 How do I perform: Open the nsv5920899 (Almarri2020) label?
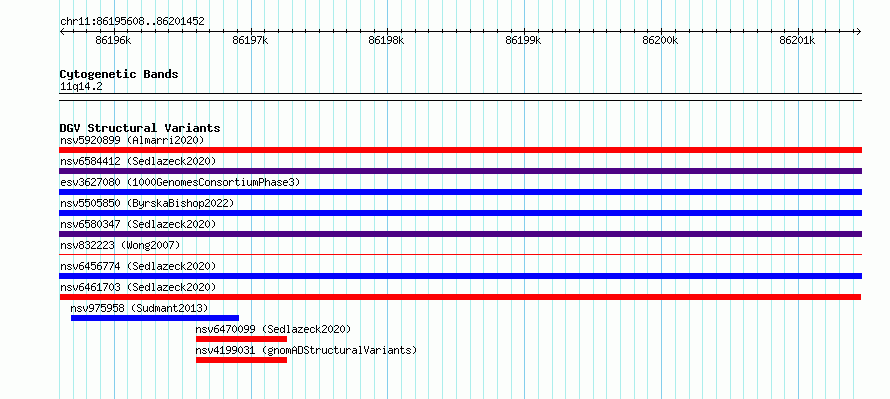click(x=132, y=140)
